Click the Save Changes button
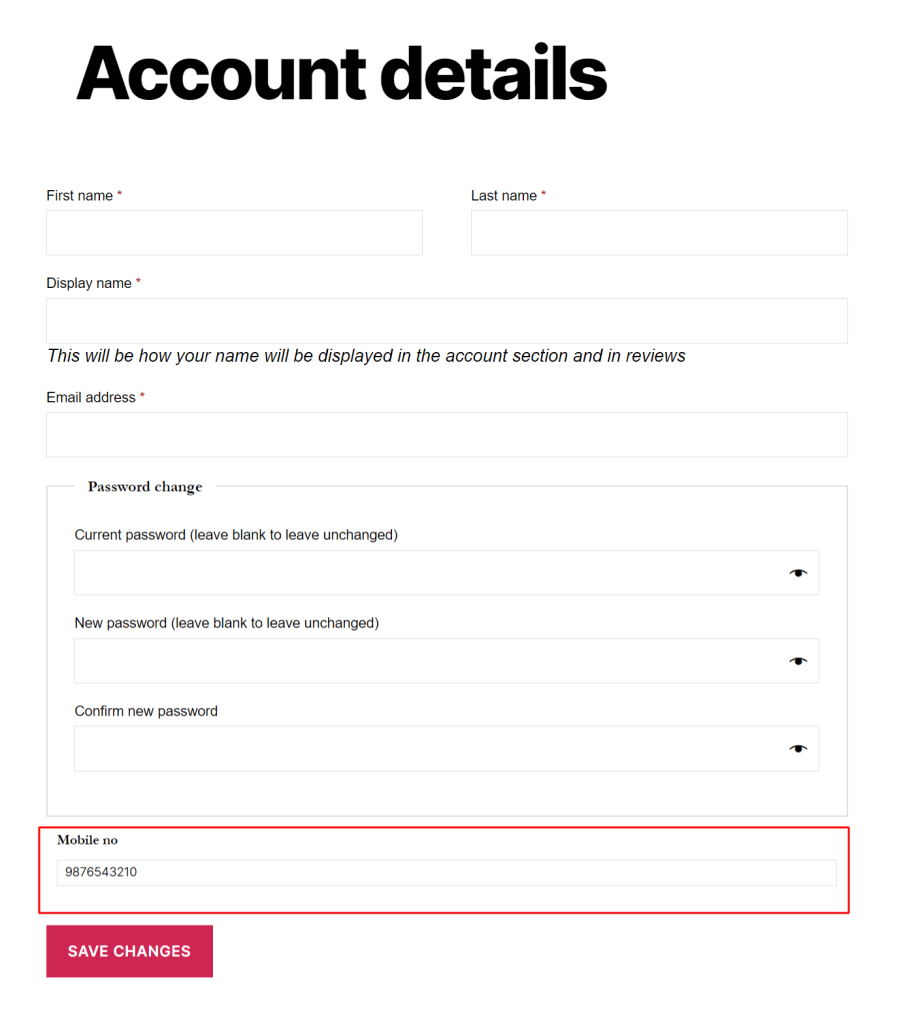The width and height of the screenshot is (901, 1024). (x=129, y=951)
